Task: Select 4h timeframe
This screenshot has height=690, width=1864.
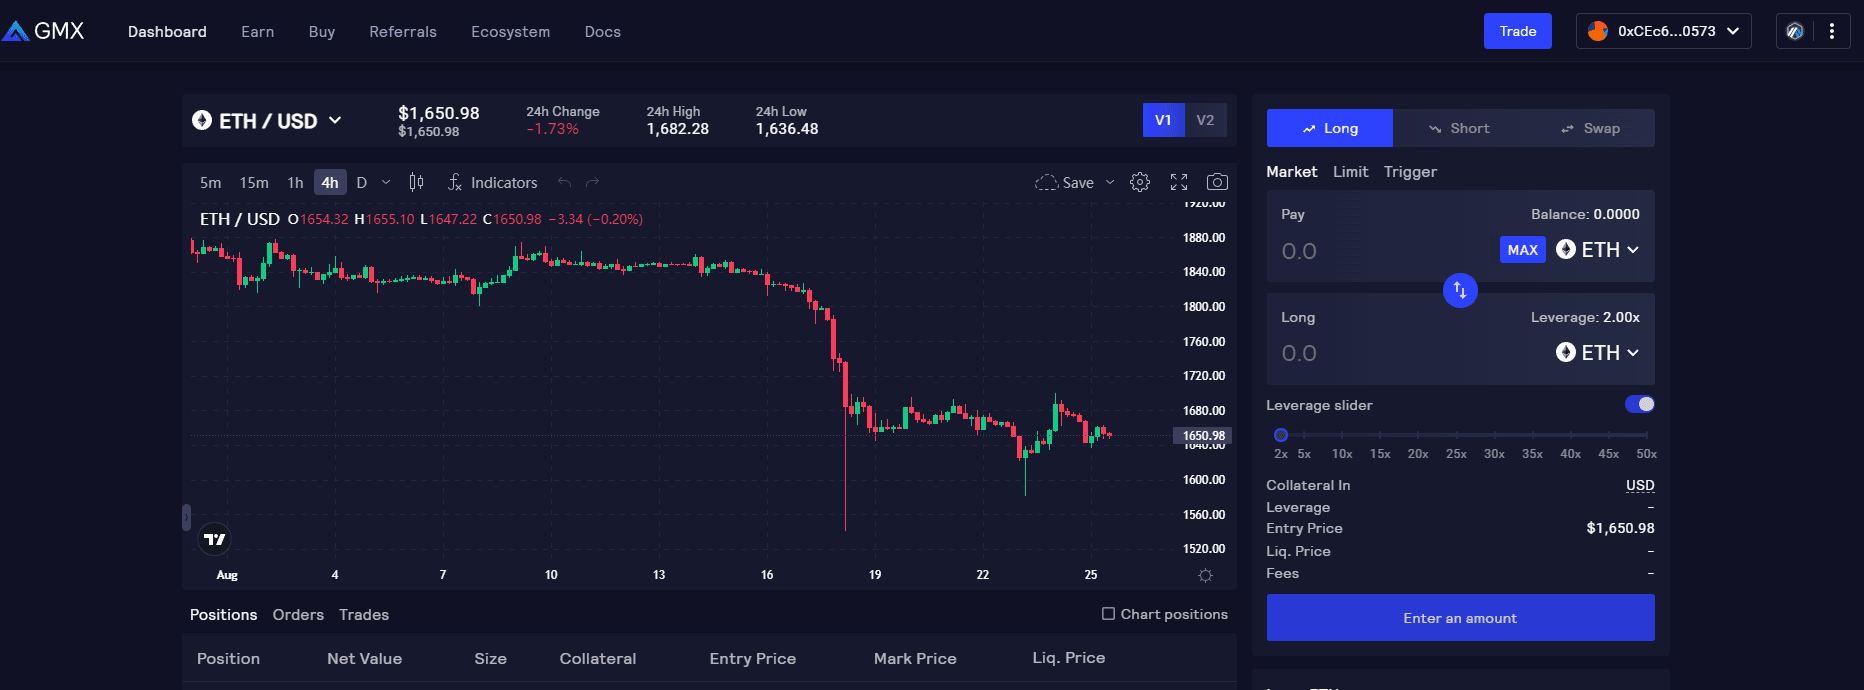Action: click(x=330, y=182)
